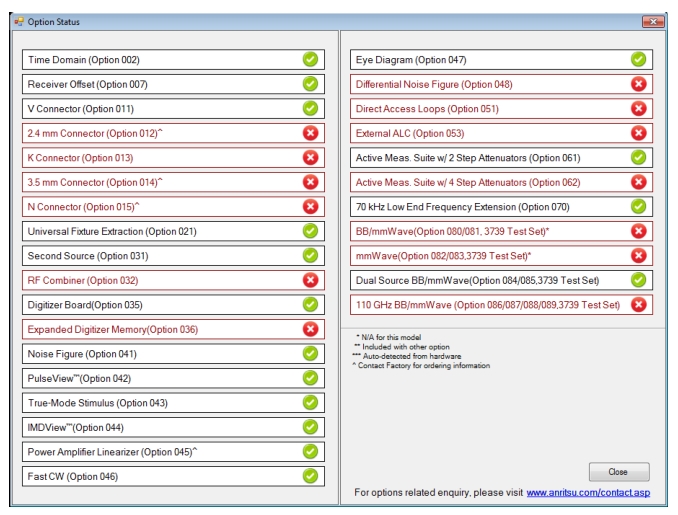Image resolution: width=678 pixels, height=515 pixels.
Task: Click the Fast CW (Option 046) text
Action: (x=73, y=477)
